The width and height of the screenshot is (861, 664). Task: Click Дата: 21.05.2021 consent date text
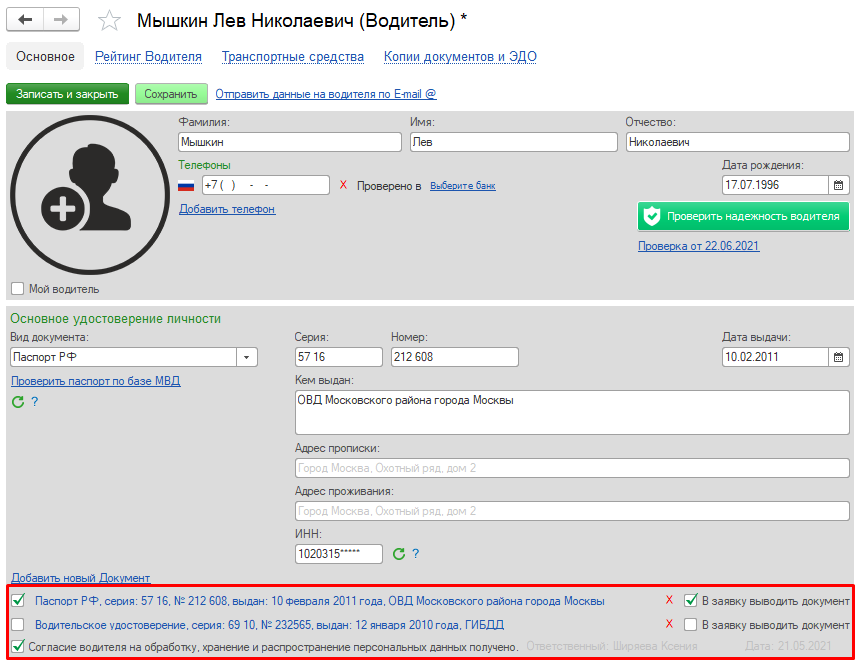tap(788, 646)
